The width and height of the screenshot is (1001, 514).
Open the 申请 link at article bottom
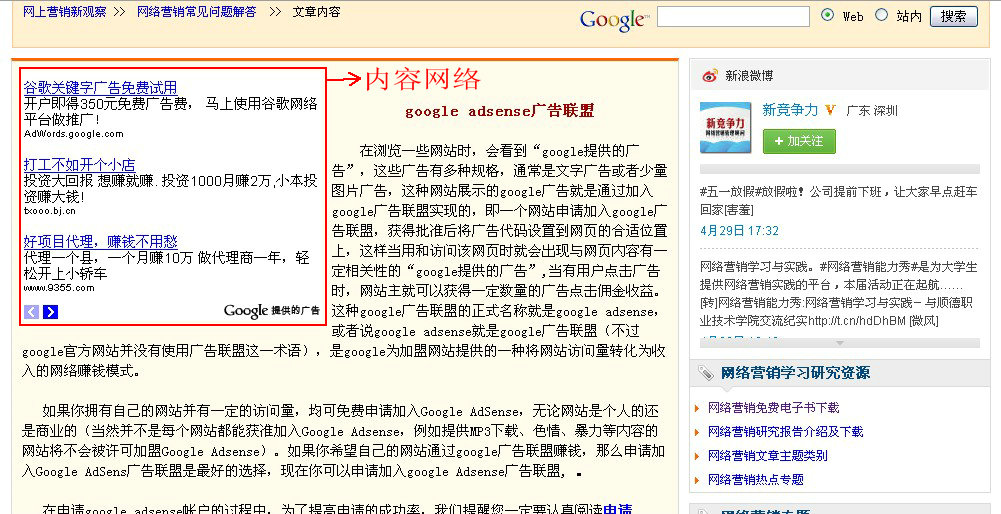point(617,509)
